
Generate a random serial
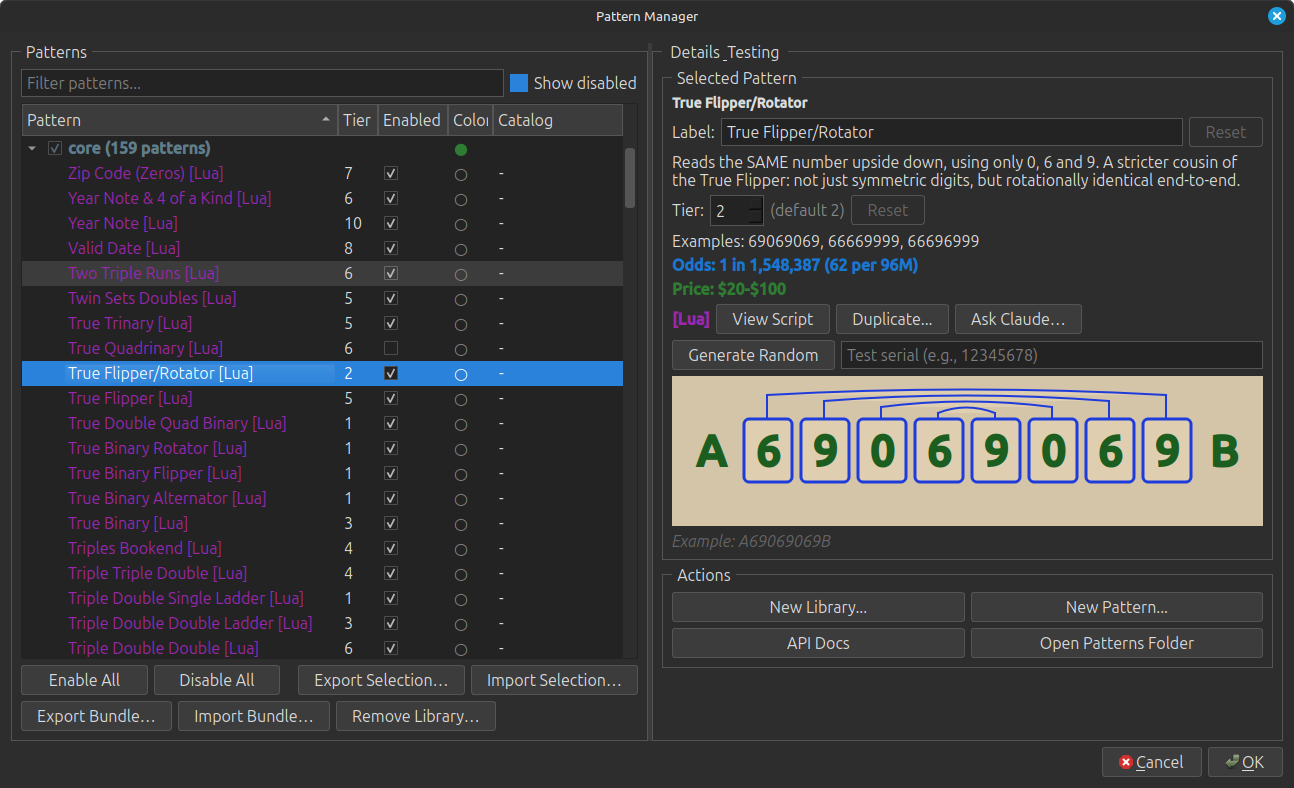(x=753, y=355)
